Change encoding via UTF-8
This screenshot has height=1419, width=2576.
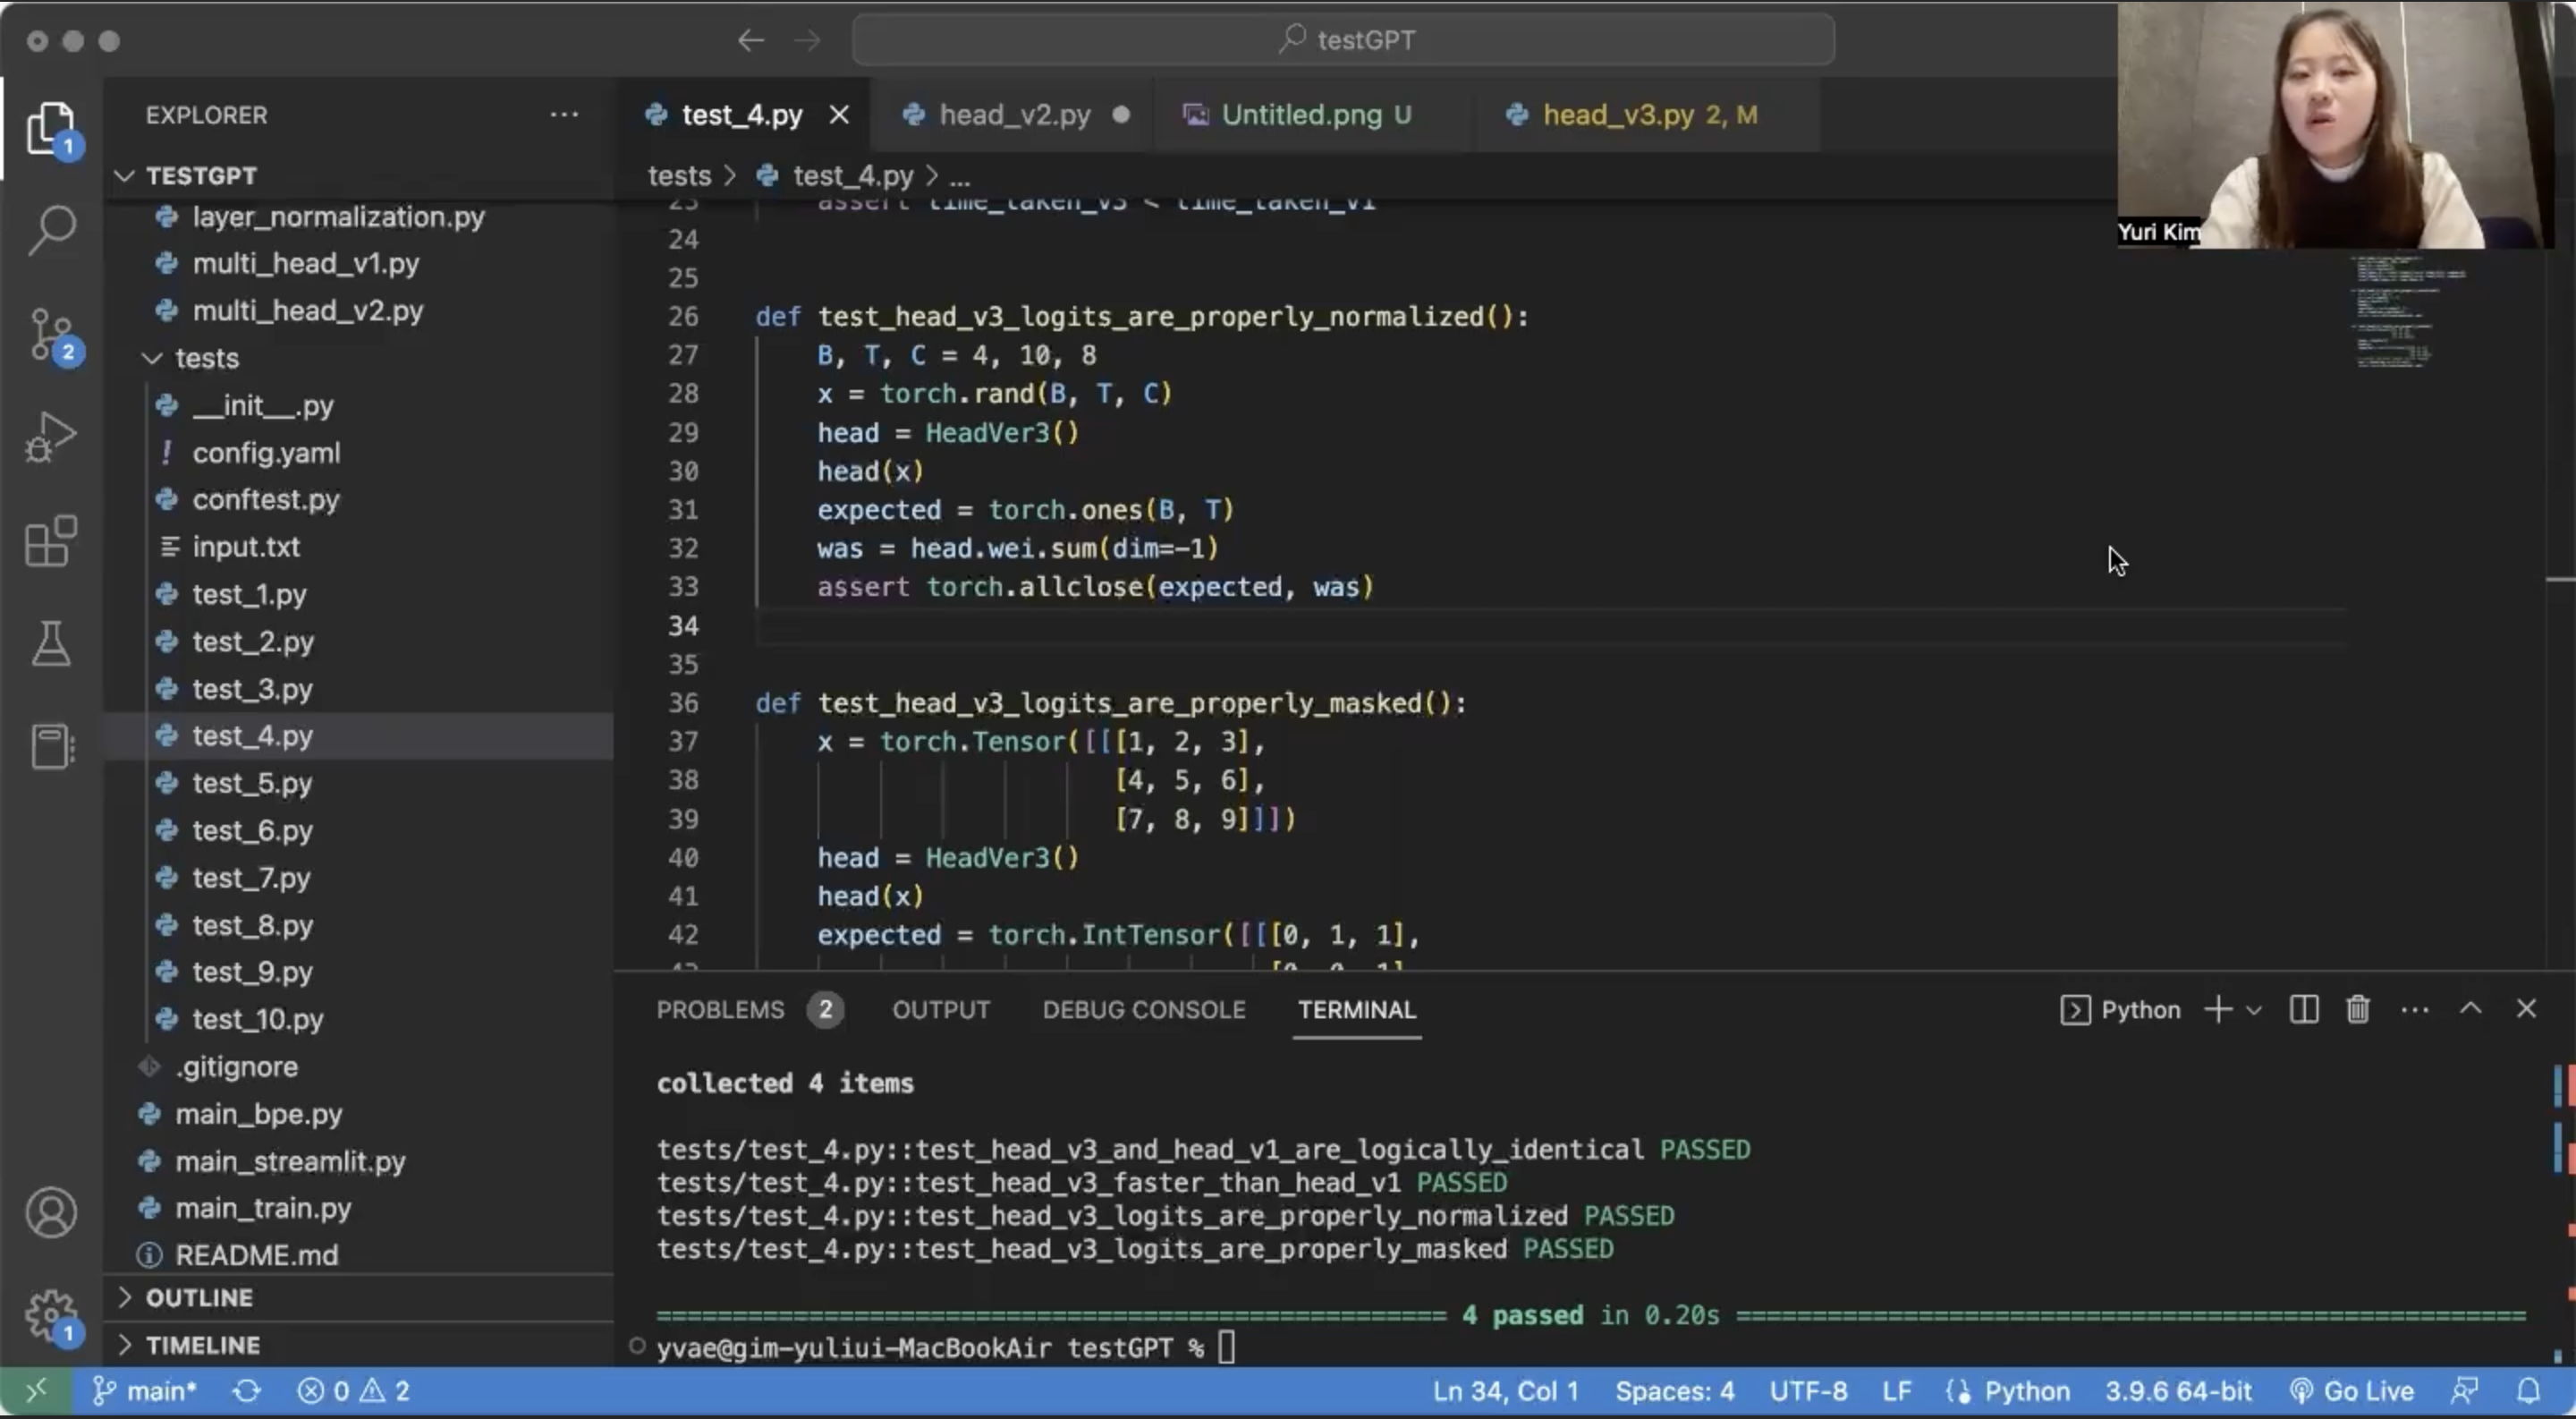click(1808, 1391)
